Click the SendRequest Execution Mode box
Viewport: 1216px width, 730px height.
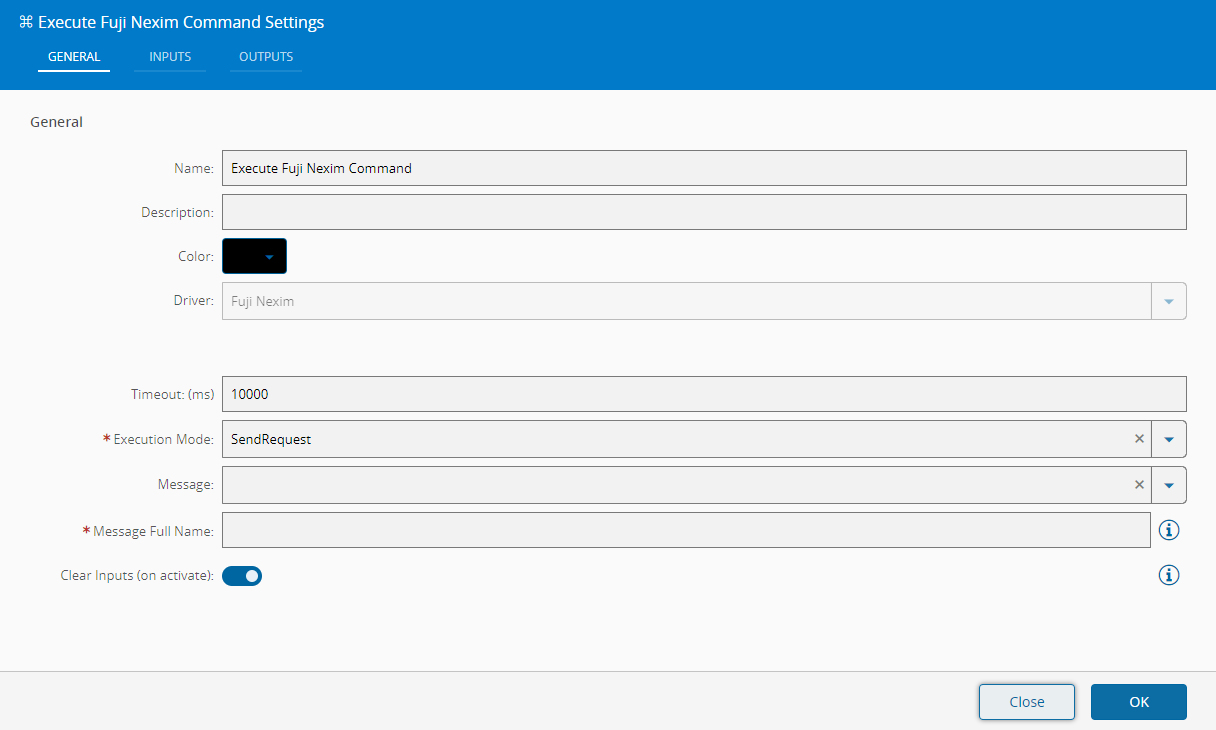(675, 439)
